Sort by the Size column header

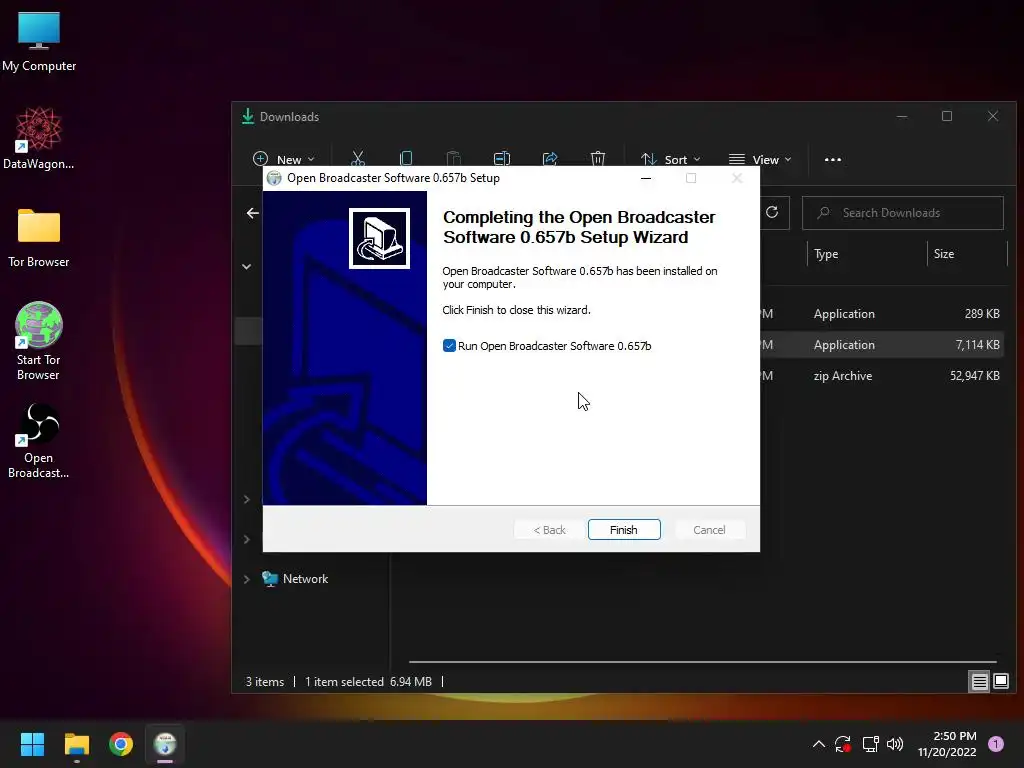(967, 254)
